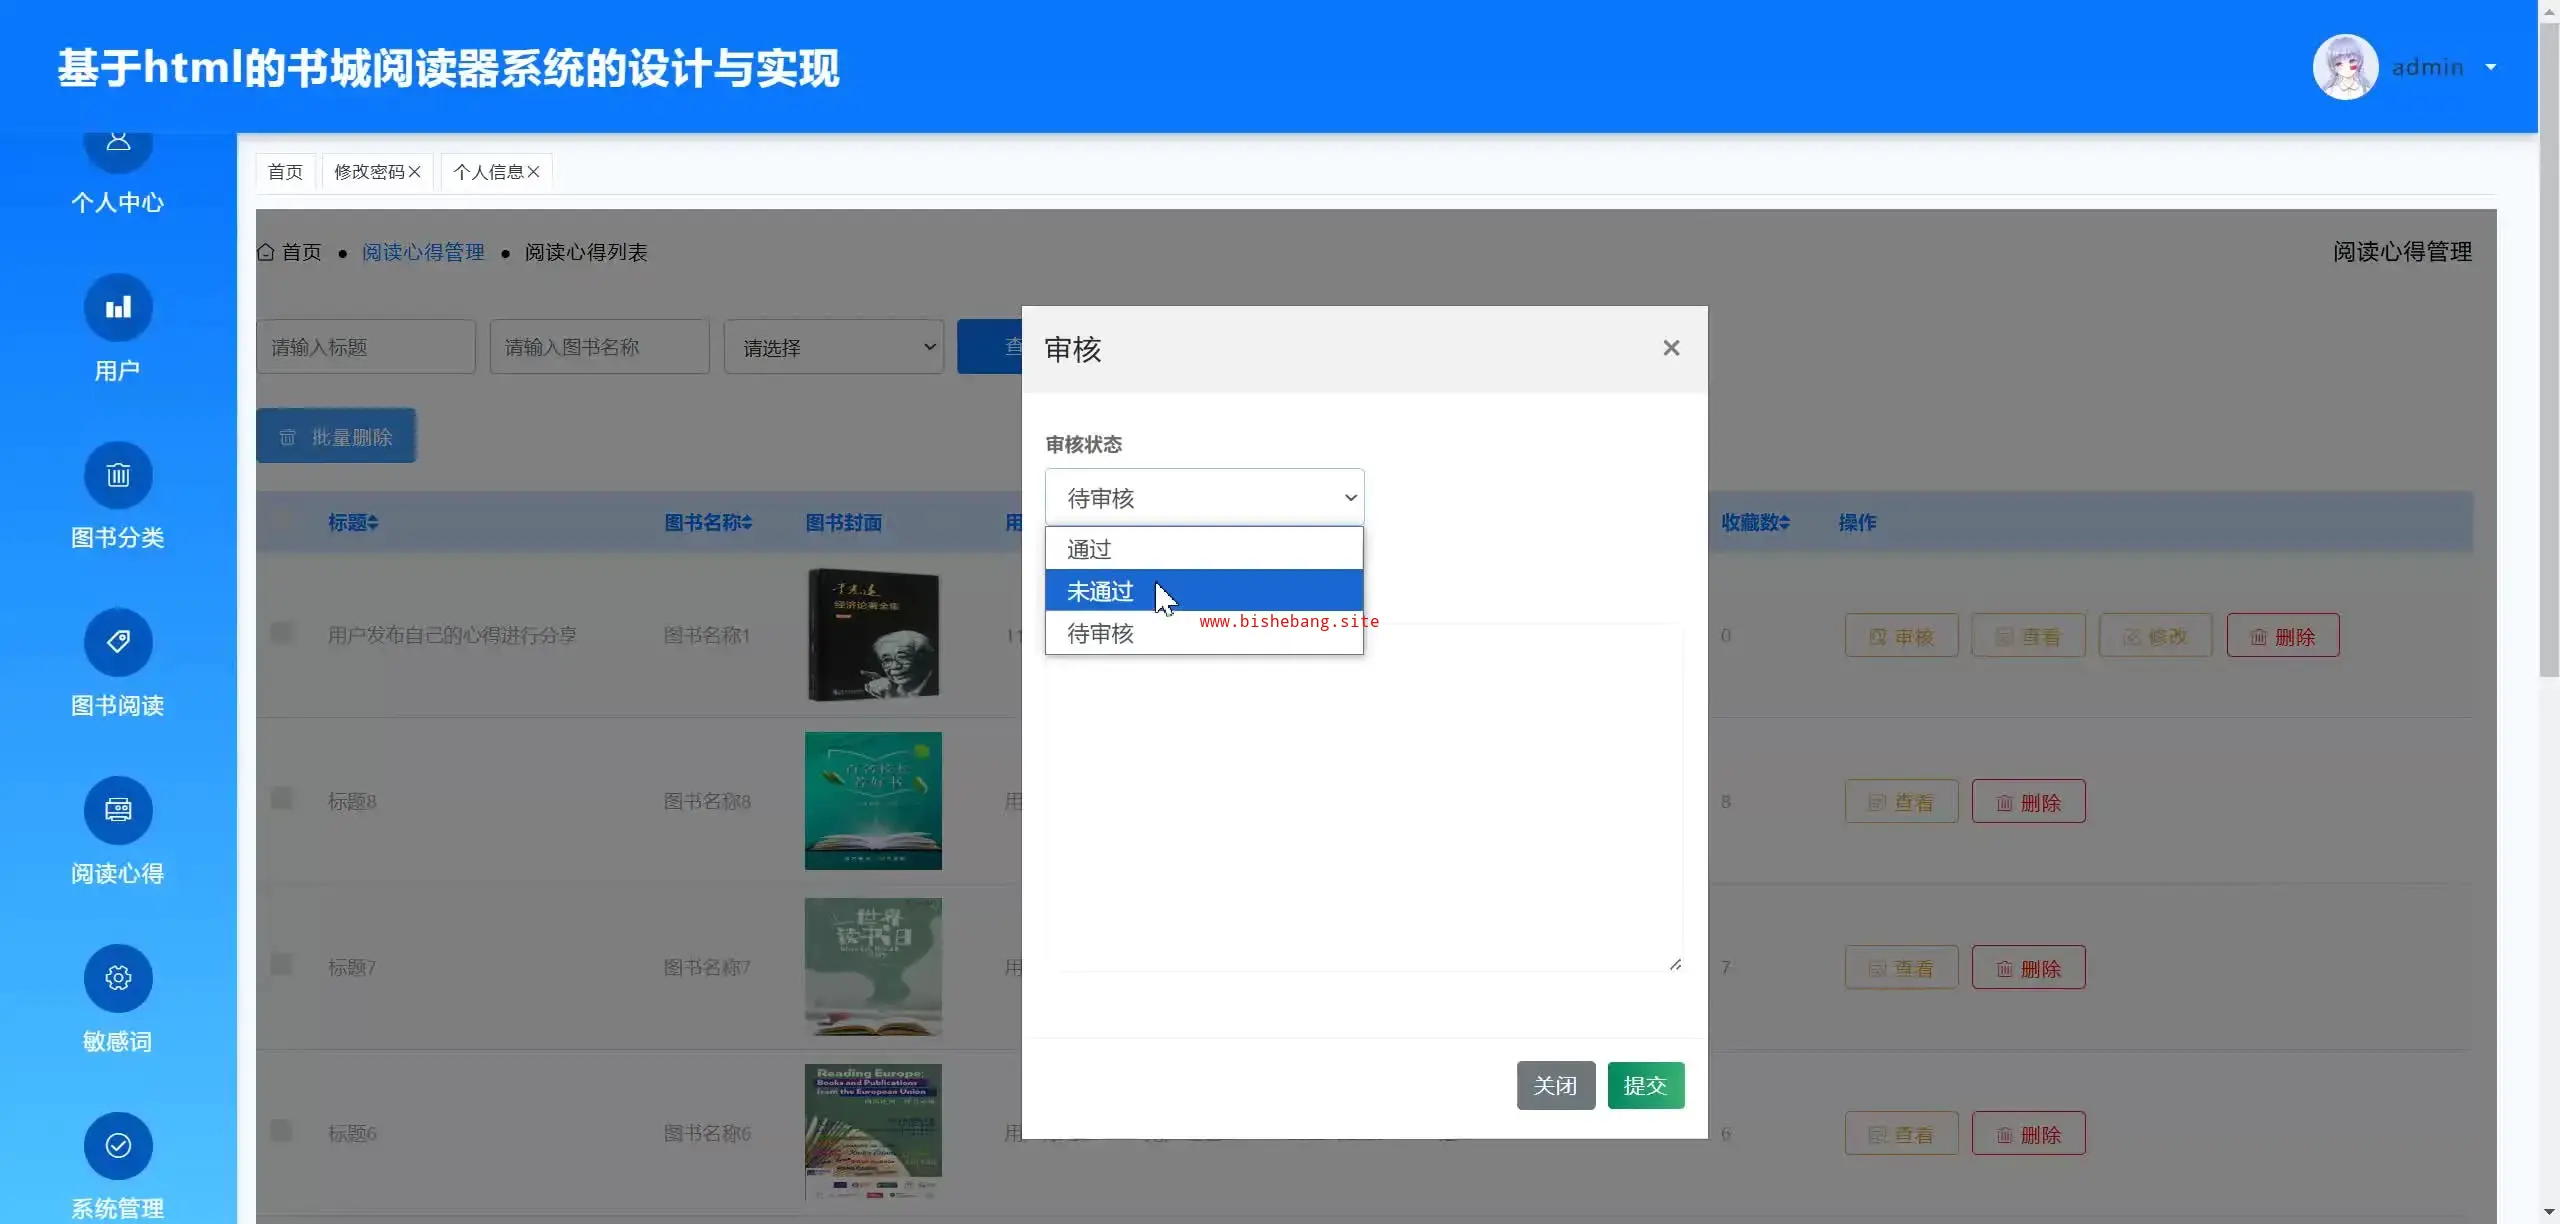2560x1224 pixels.
Task: Click the 图书分类 trash-can icon
Action: click(x=118, y=475)
